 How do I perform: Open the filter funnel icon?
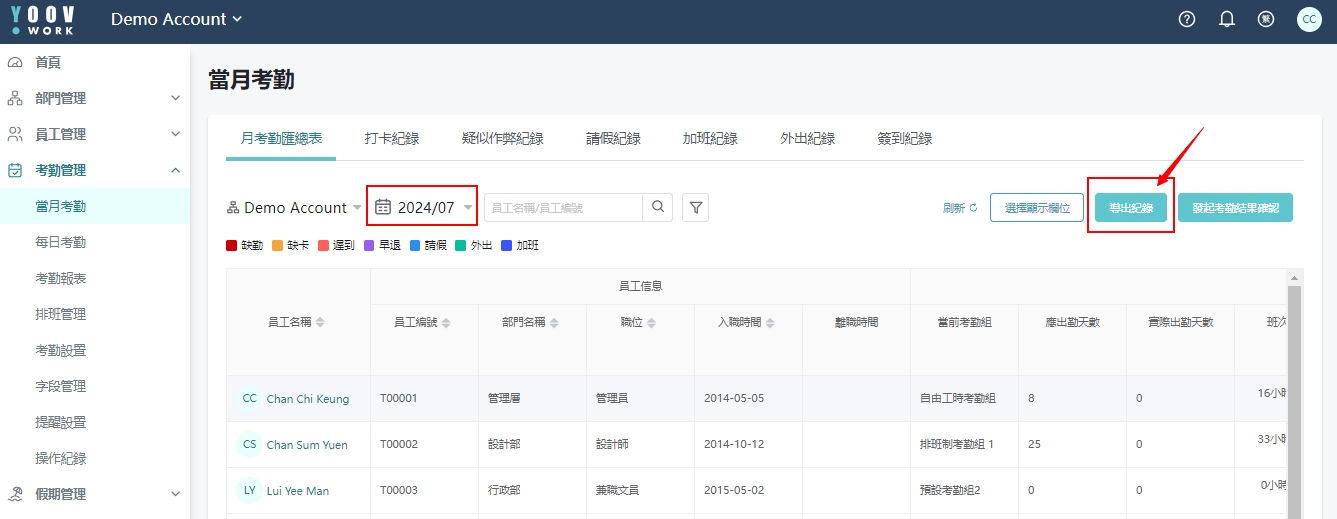696,208
